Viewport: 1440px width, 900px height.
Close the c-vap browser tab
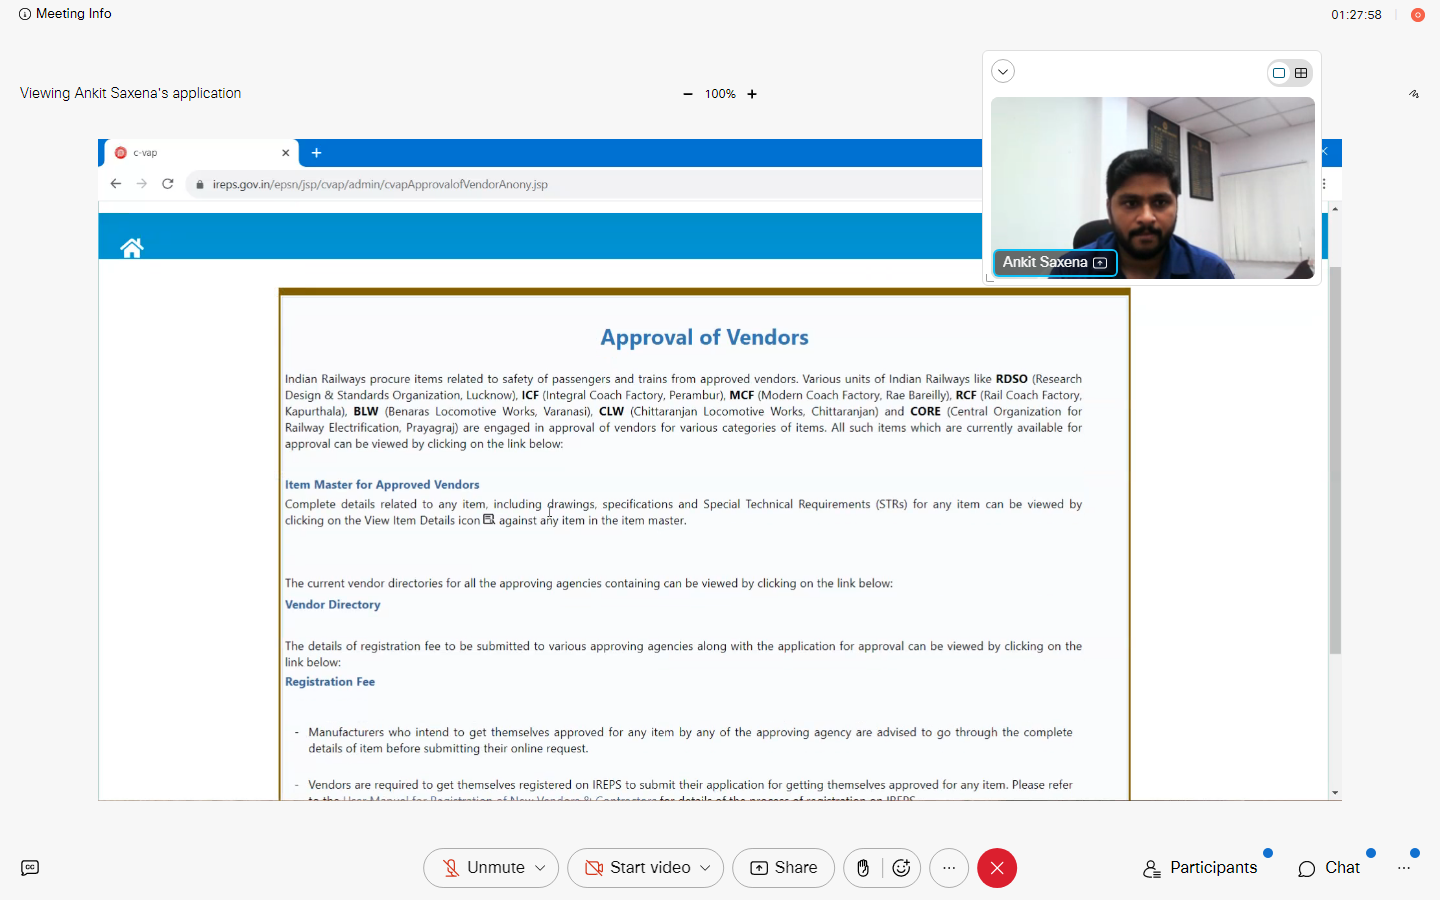(285, 153)
